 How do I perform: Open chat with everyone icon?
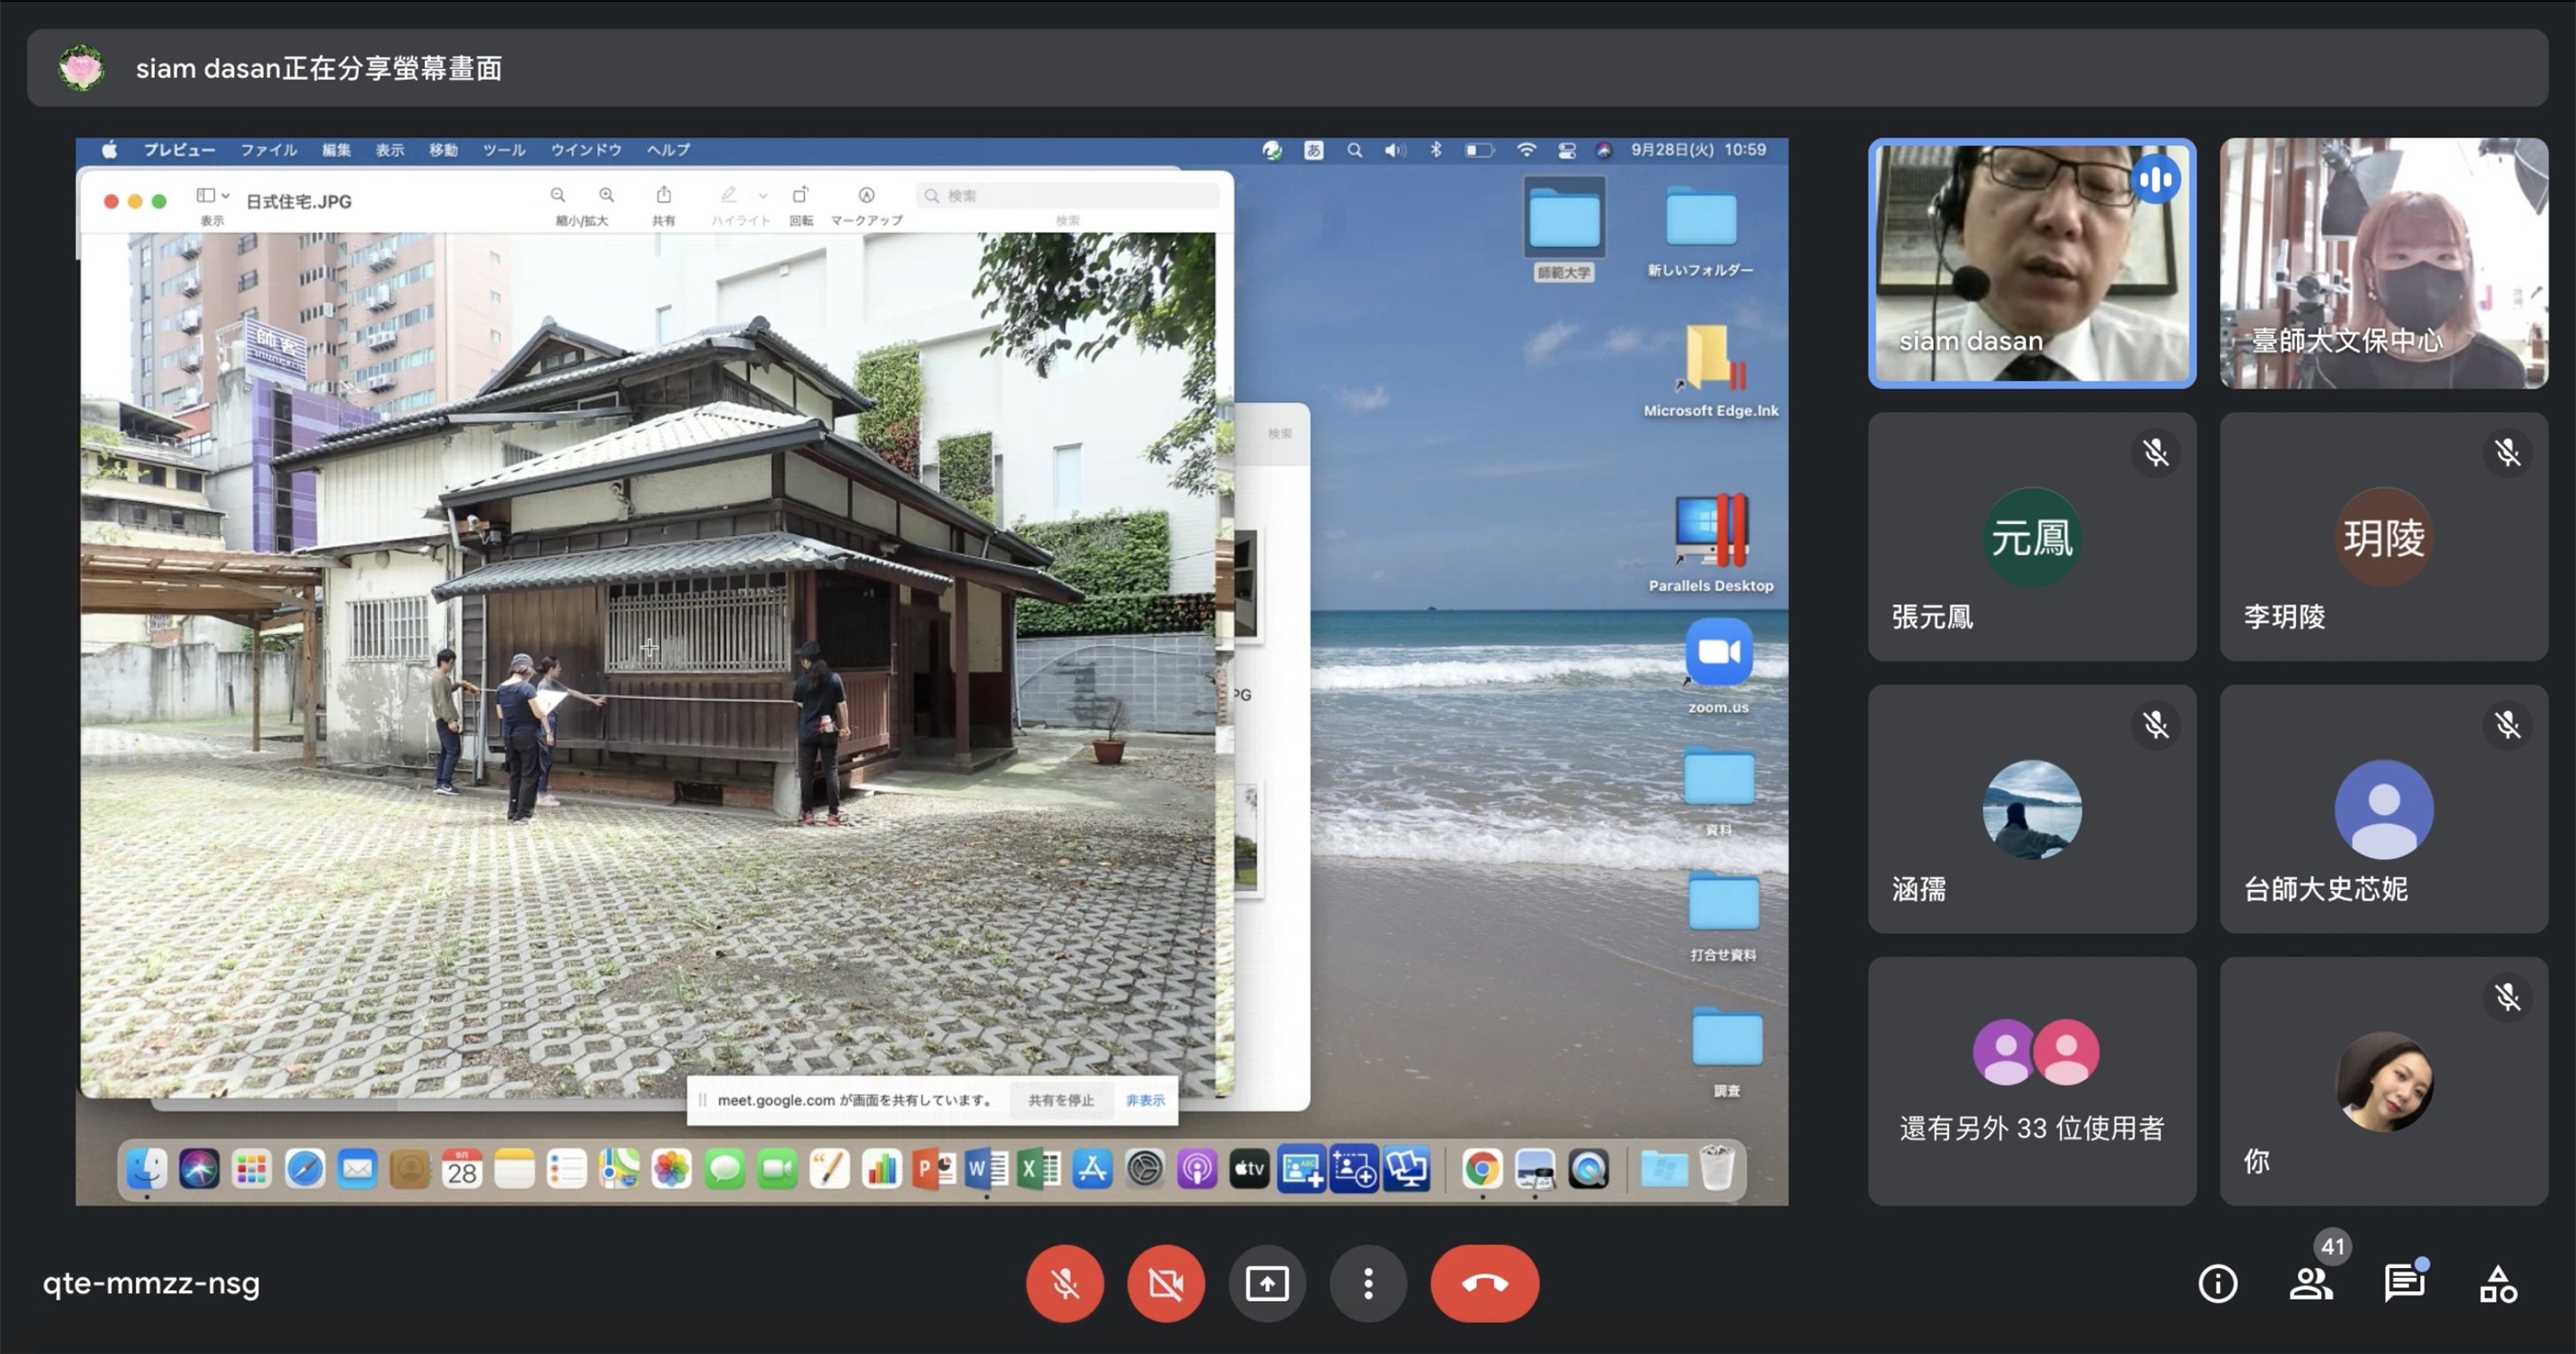click(2404, 1283)
